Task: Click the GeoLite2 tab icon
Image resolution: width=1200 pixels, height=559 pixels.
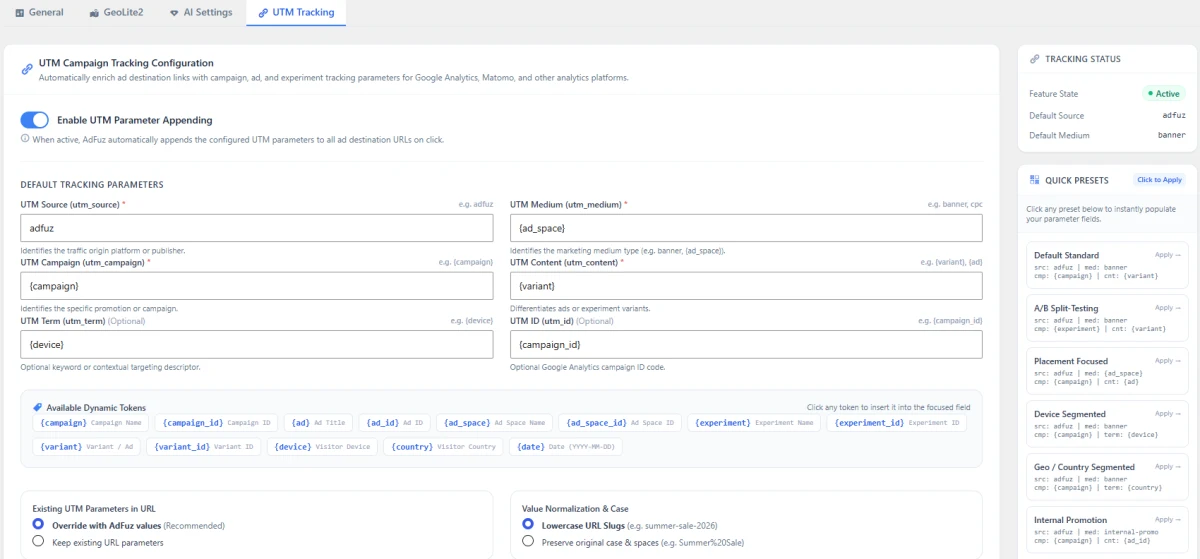Action: coord(95,13)
